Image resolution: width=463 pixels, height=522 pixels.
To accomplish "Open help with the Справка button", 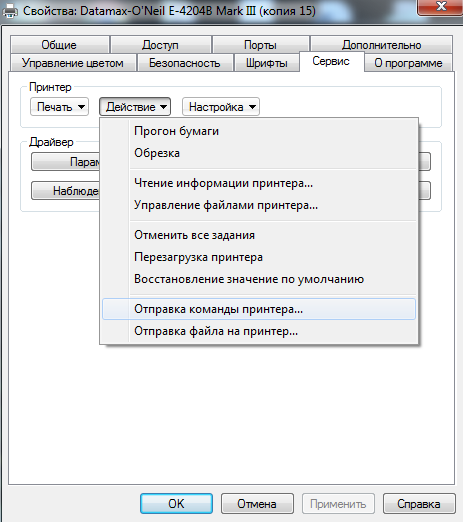I will [419, 503].
